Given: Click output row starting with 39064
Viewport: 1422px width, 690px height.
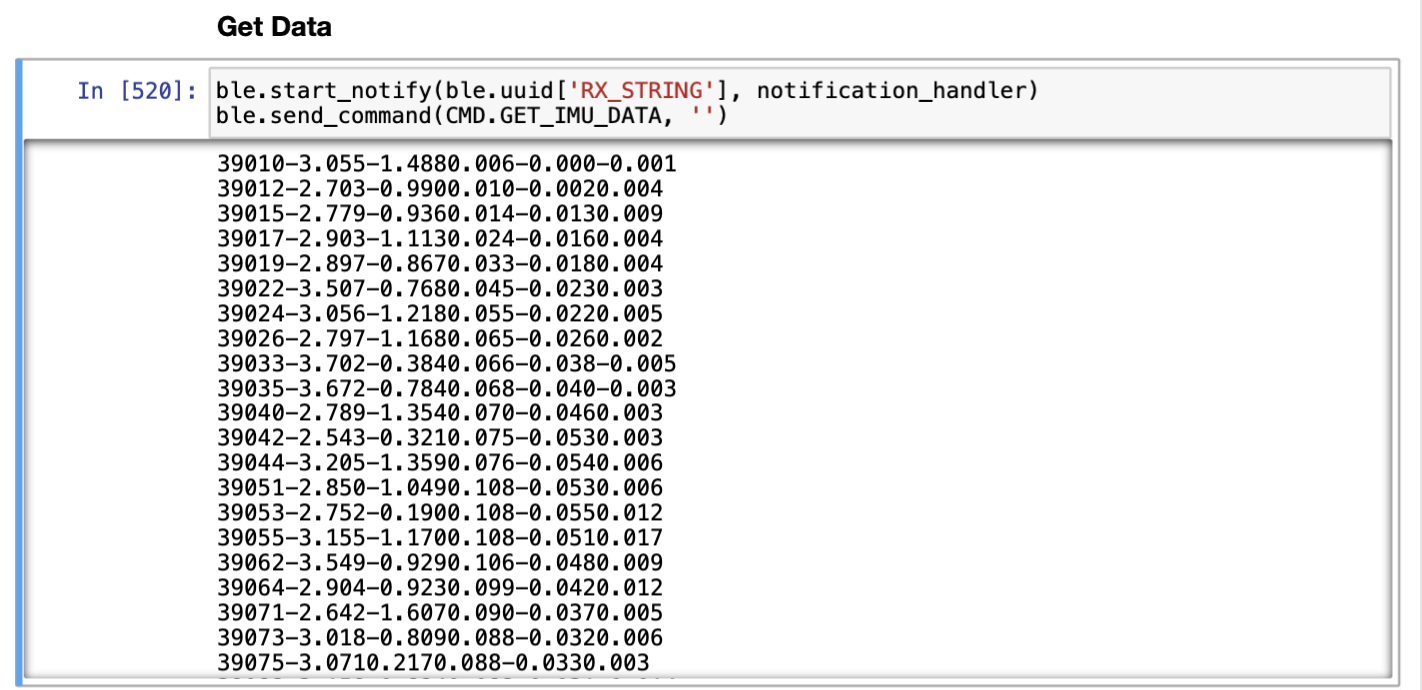Looking at the screenshot, I should [x=440, y=588].
